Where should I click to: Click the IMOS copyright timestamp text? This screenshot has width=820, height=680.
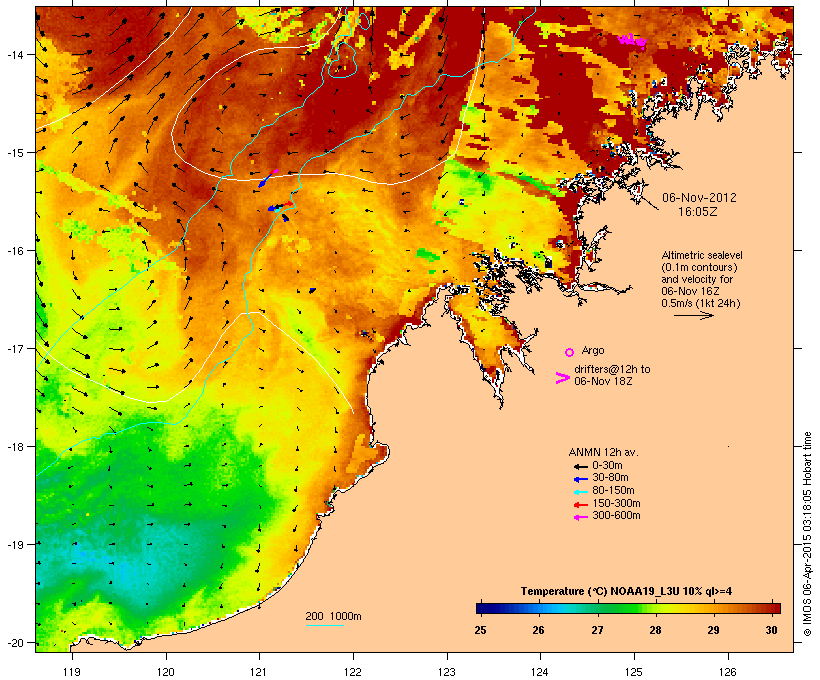(x=807, y=534)
